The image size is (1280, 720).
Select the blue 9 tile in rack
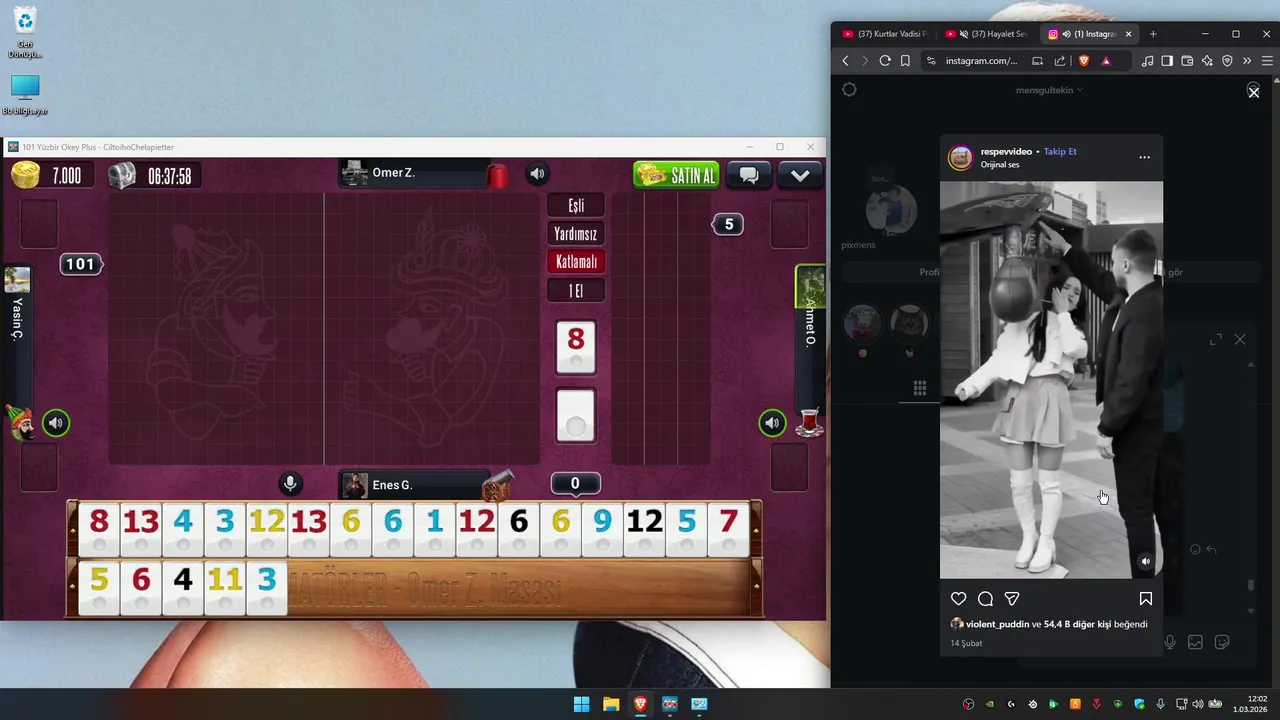coord(601,530)
